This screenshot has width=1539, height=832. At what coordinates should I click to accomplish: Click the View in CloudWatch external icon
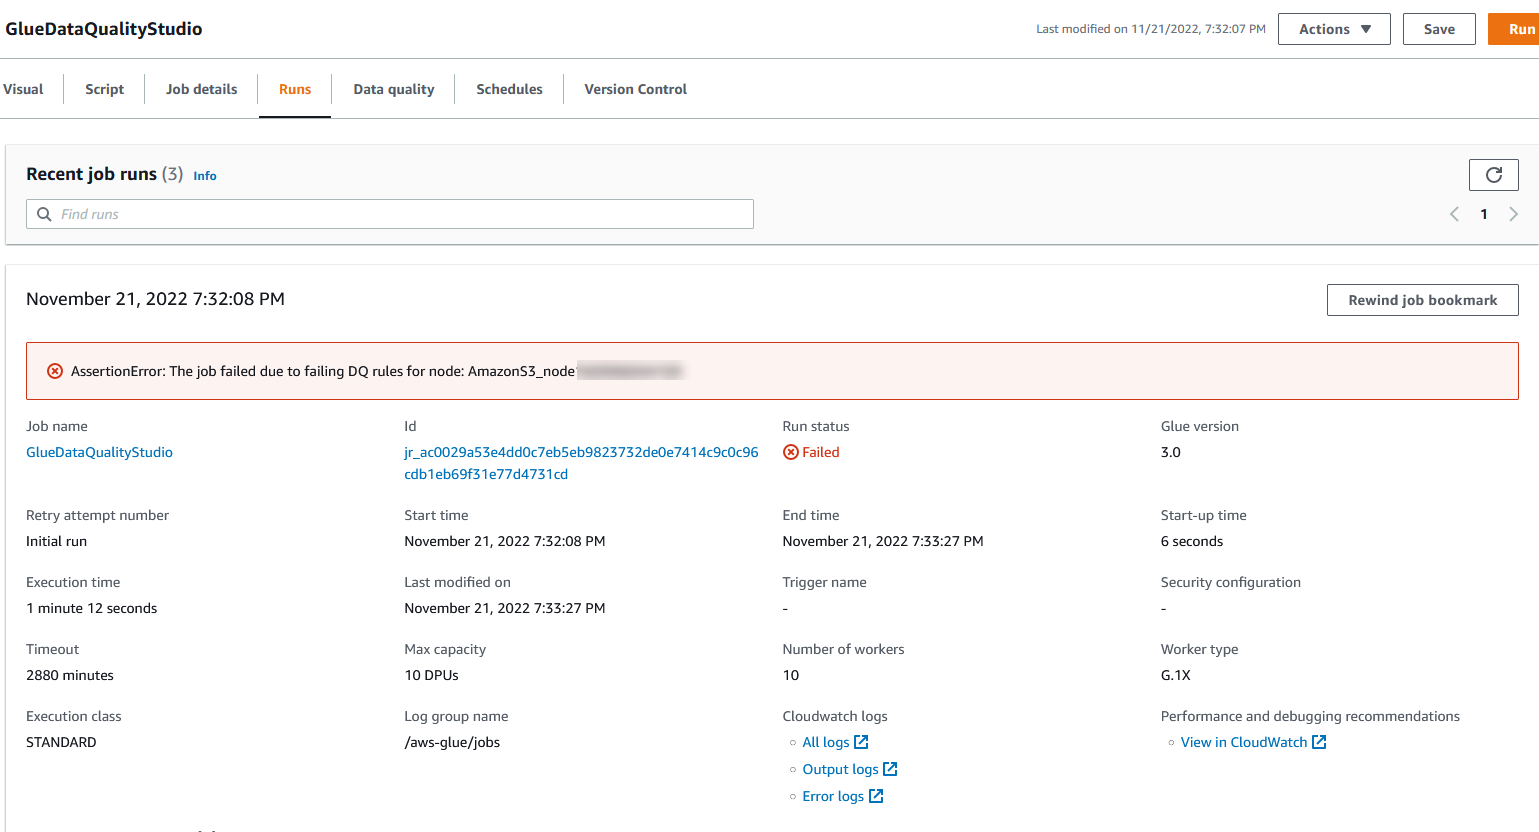[x=1319, y=742]
